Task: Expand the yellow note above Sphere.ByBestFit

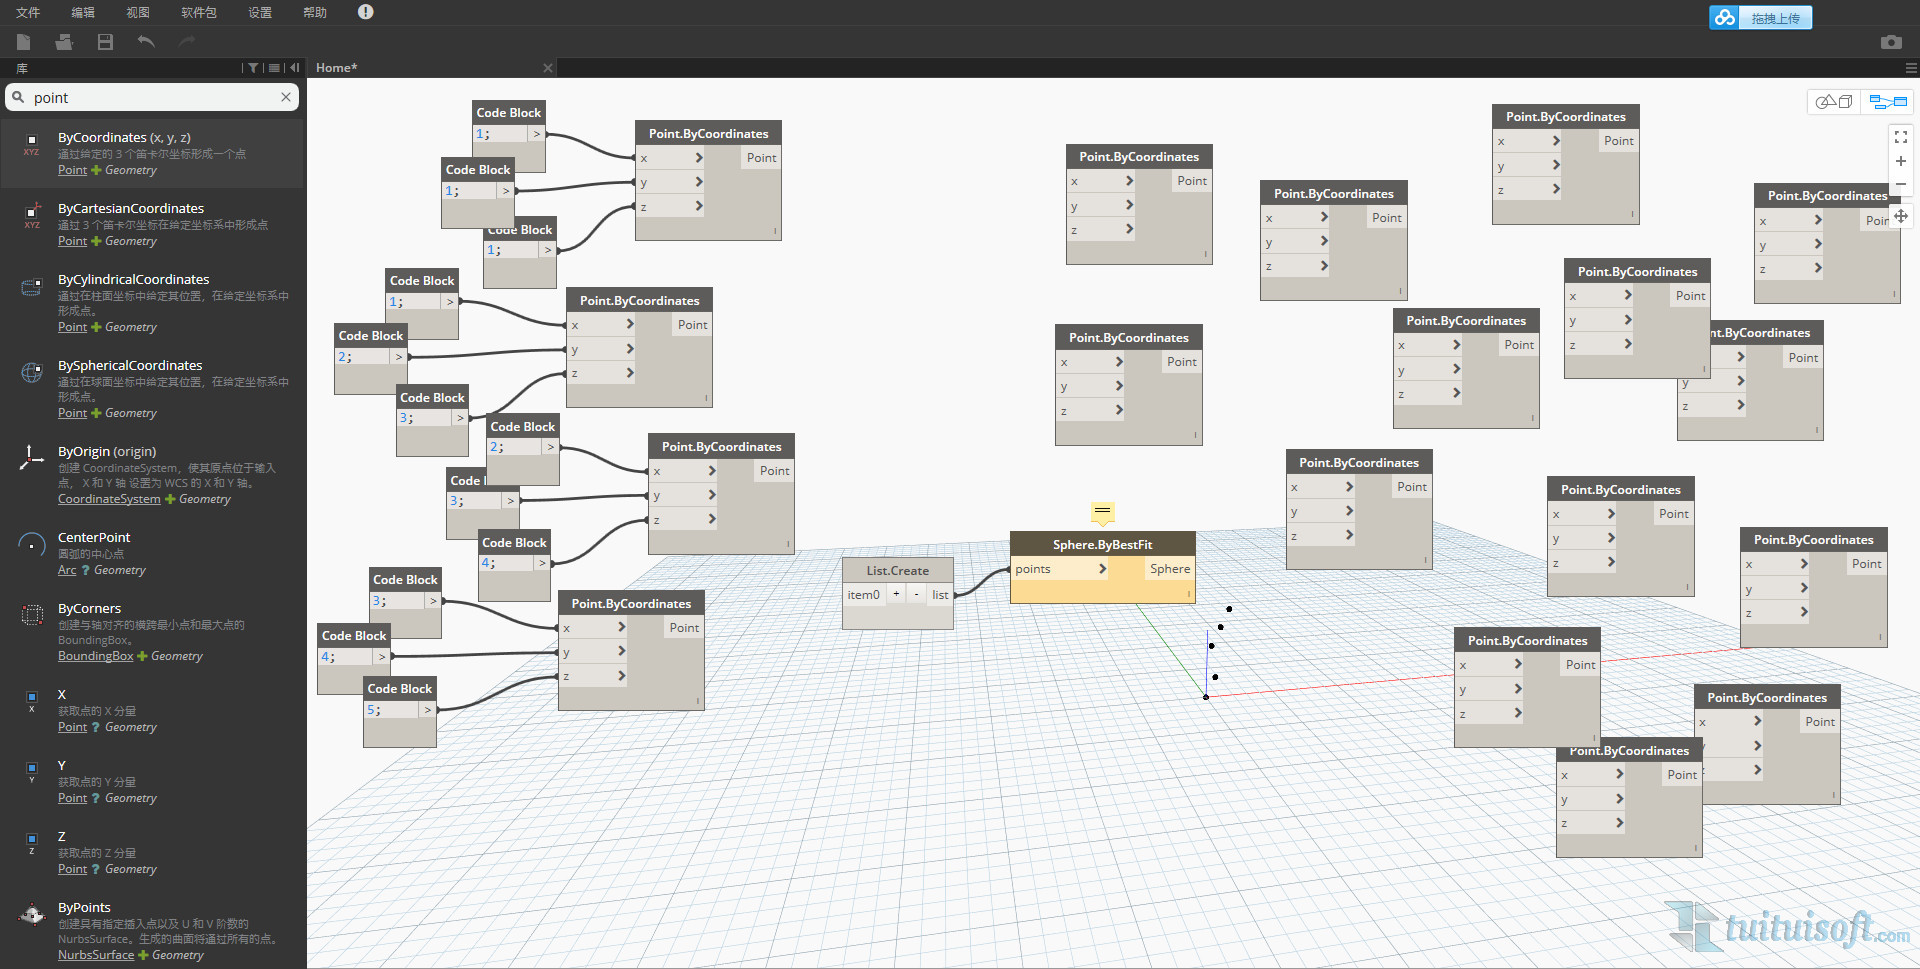Action: (x=1102, y=512)
